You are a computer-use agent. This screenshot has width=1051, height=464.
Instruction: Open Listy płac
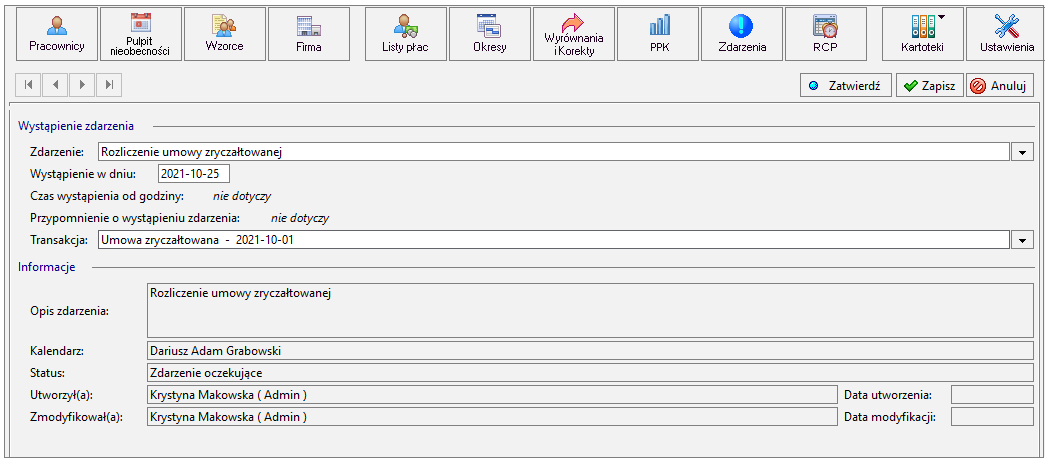coord(406,34)
